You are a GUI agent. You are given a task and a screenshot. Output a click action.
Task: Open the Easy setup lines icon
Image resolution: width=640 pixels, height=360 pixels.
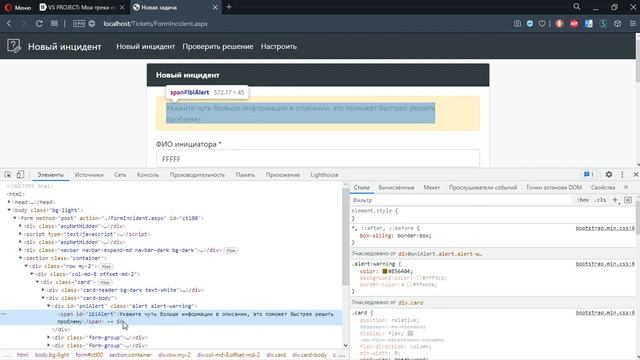pos(632,24)
